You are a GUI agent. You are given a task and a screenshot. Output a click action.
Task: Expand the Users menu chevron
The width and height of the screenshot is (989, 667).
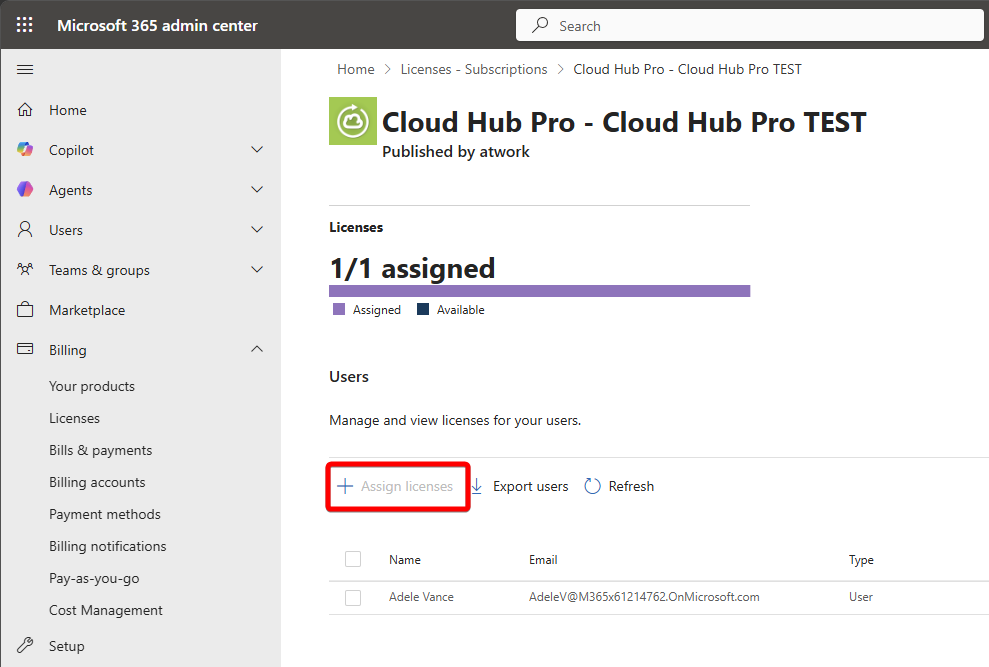[257, 229]
